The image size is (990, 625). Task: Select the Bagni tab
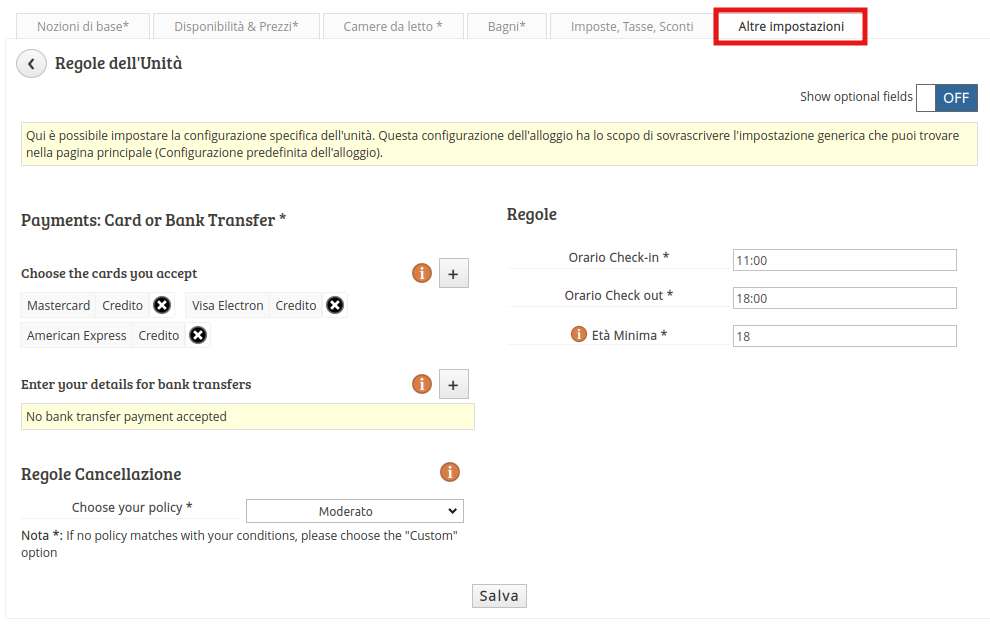click(506, 27)
